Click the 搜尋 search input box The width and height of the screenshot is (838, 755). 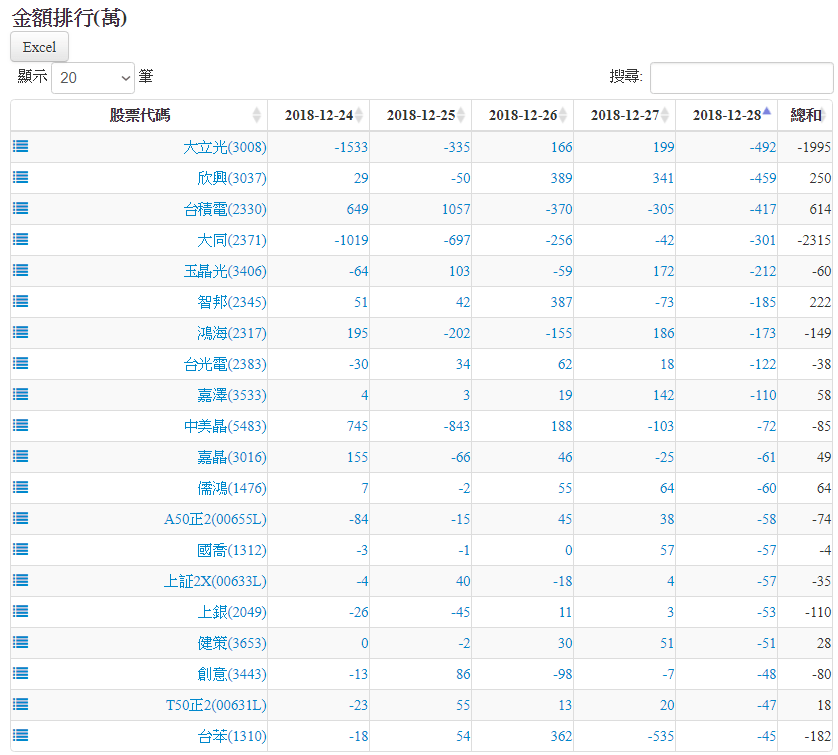(x=741, y=77)
